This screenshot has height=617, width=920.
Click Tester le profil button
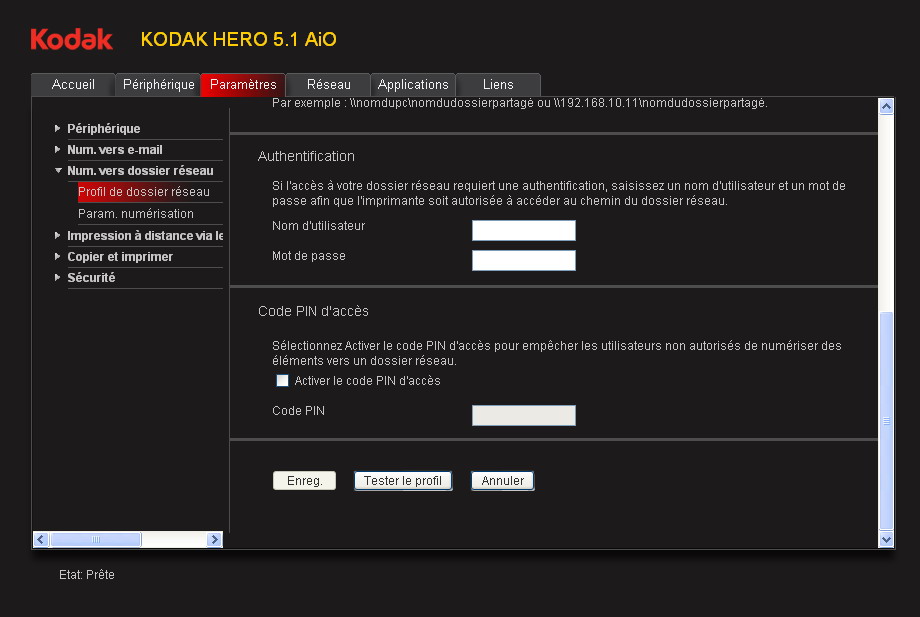[402, 481]
